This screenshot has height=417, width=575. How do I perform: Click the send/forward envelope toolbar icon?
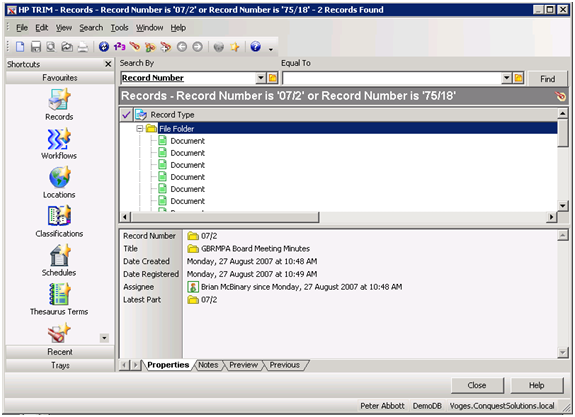coord(67,47)
